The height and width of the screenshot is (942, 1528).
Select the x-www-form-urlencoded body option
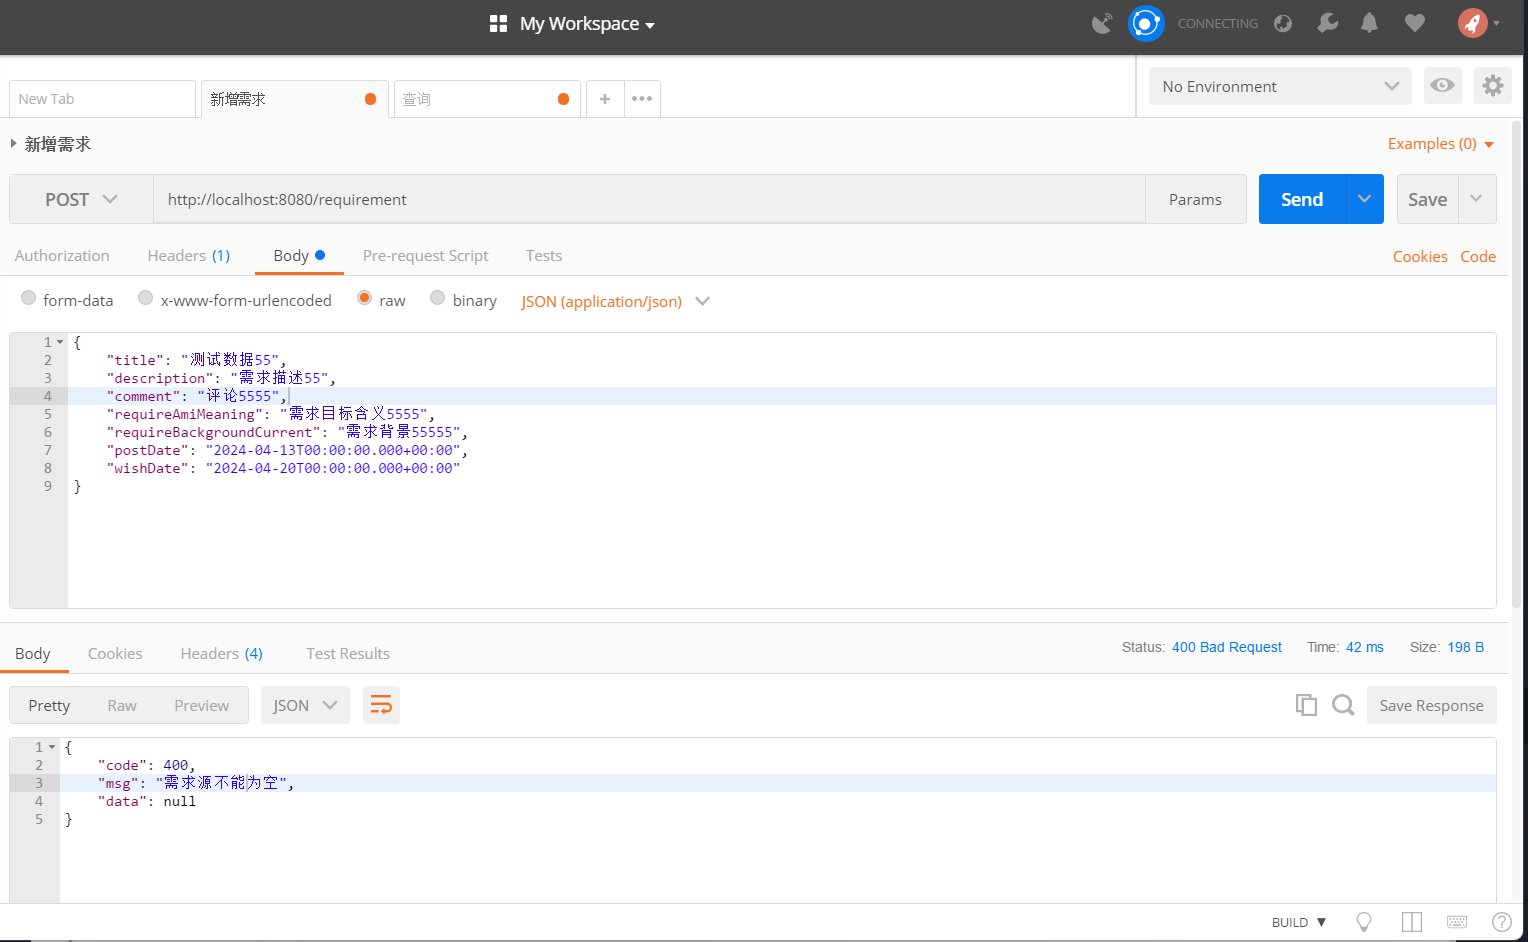[x=146, y=298]
